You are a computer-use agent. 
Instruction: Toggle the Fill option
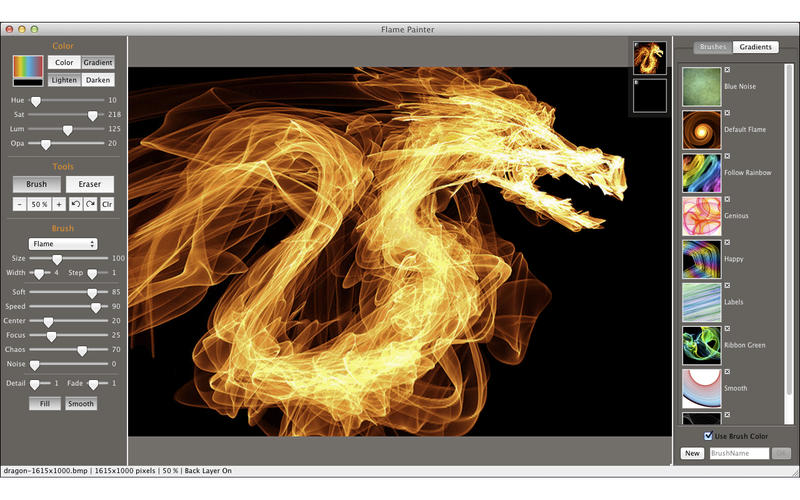click(44, 404)
